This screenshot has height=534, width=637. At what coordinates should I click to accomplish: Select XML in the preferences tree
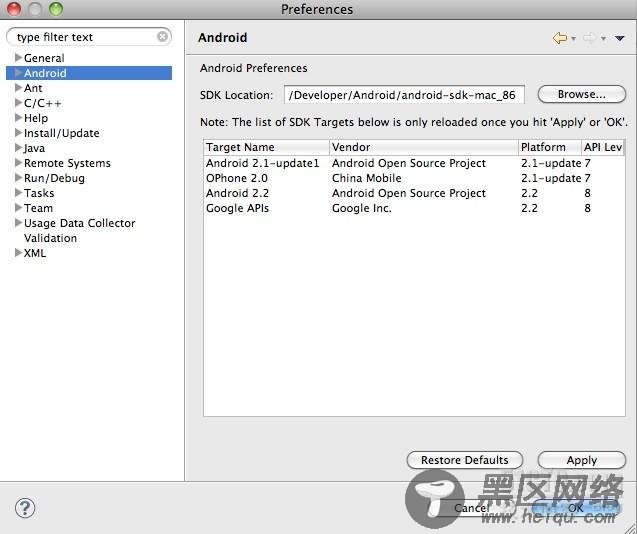[35, 253]
